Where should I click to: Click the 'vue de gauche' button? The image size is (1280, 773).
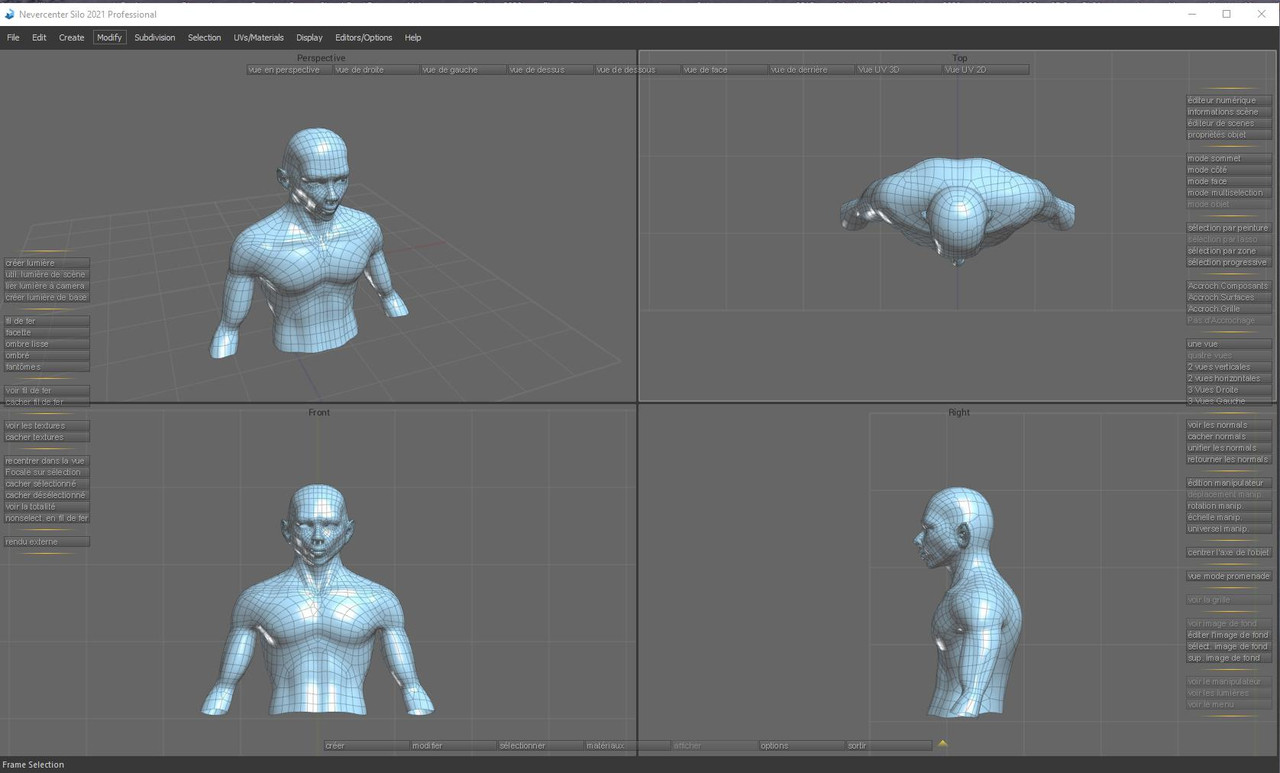pyautogui.click(x=464, y=70)
